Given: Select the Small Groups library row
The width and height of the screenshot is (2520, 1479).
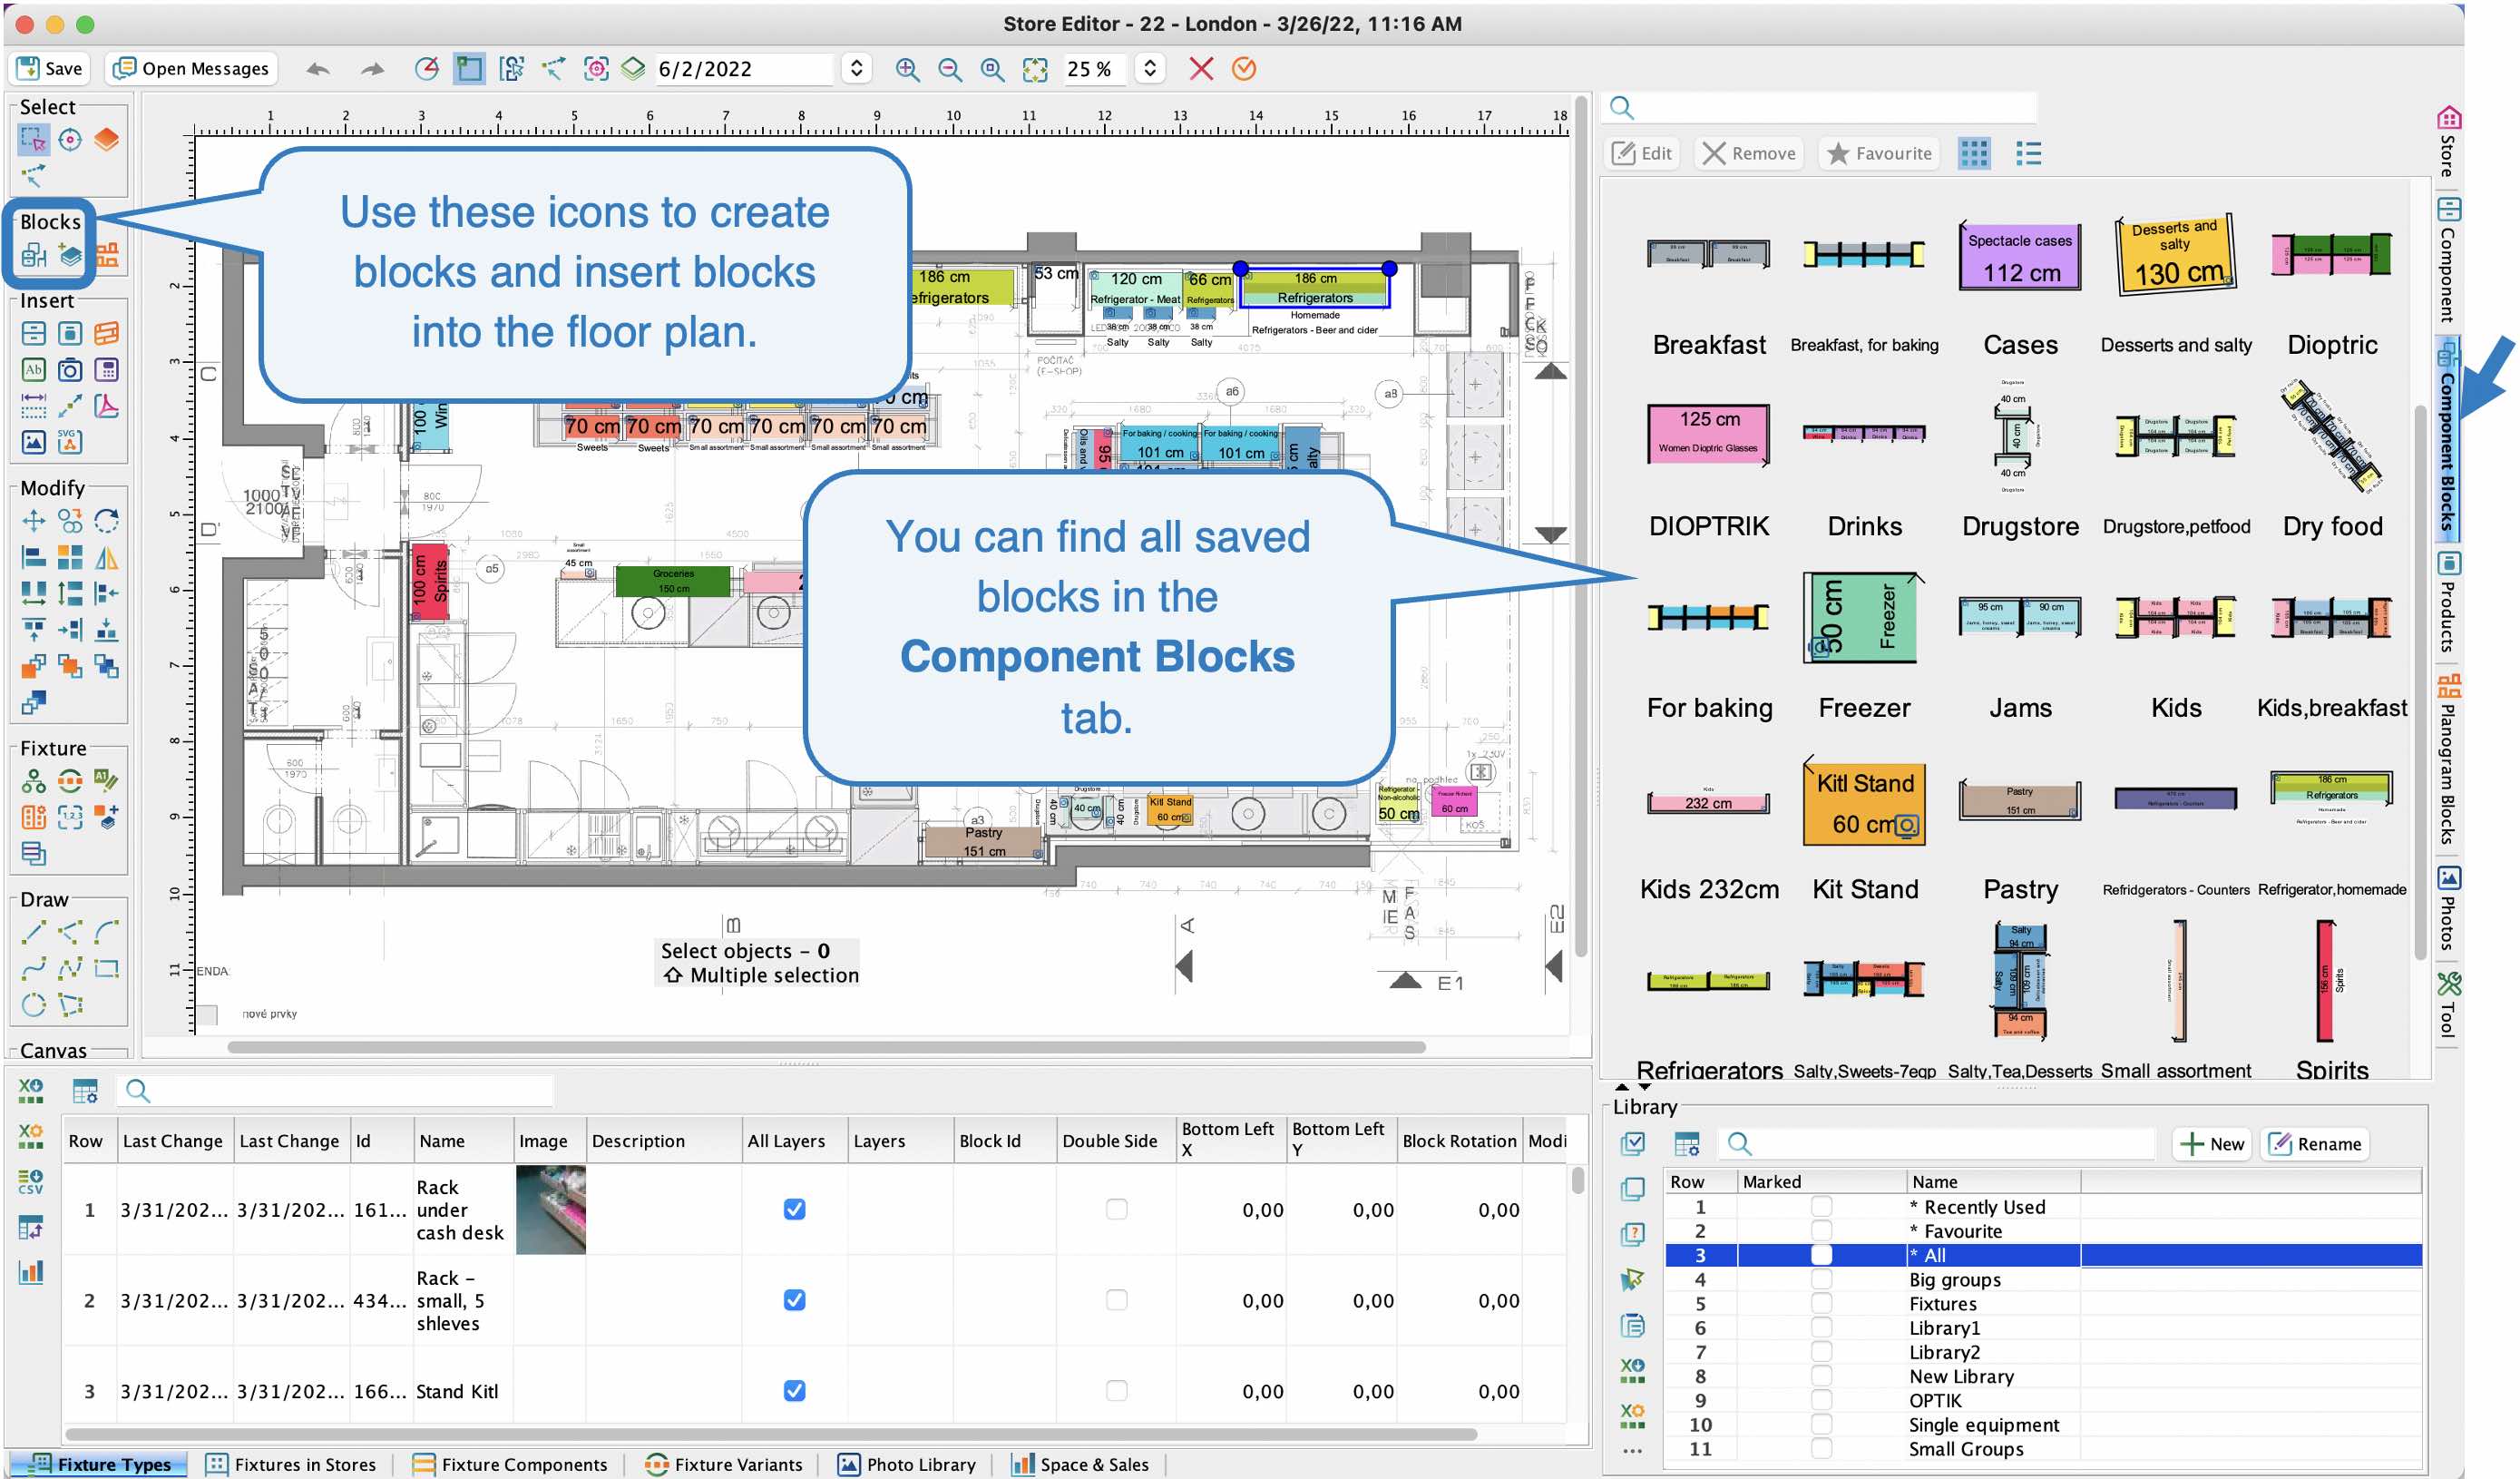Looking at the screenshot, I should 2043,1449.
